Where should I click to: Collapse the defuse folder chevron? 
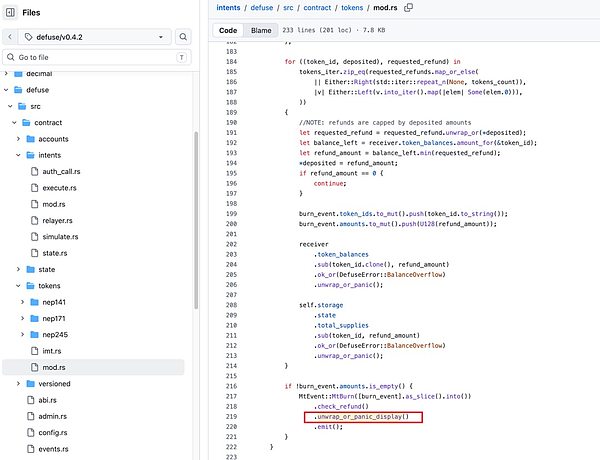[x=6, y=90]
